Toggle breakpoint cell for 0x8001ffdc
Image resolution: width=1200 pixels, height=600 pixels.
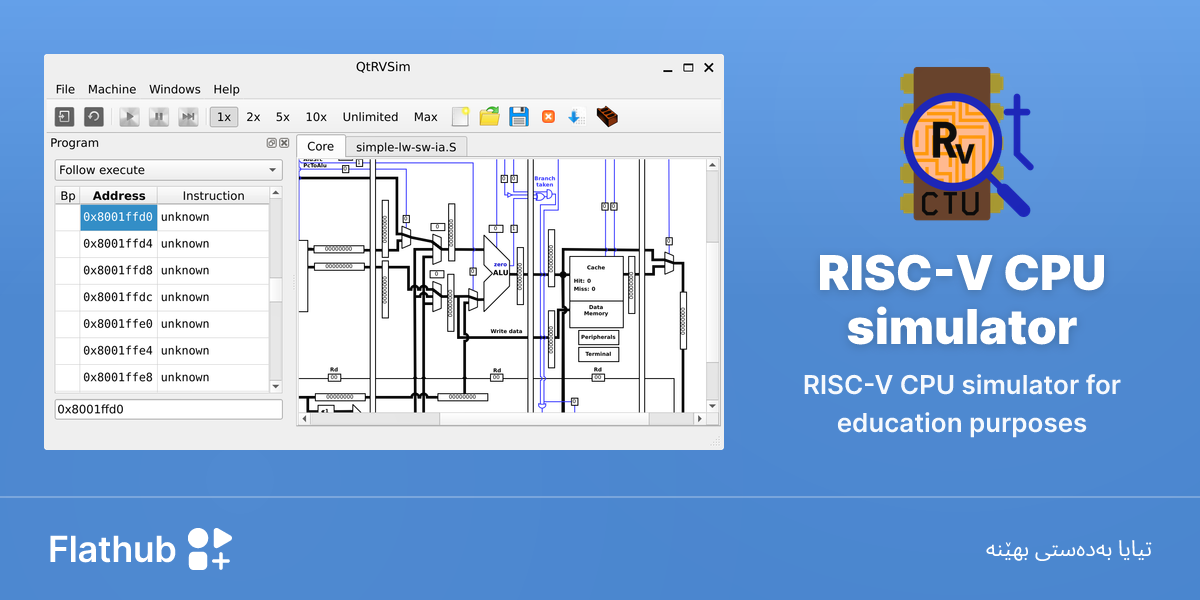coord(68,297)
